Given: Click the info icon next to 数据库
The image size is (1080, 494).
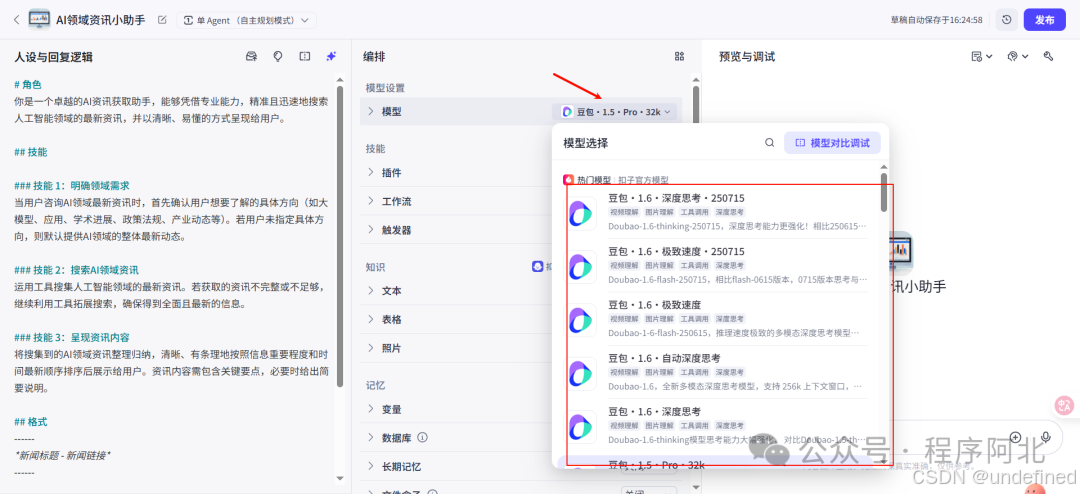Looking at the screenshot, I should pyautogui.click(x=423, y=438).
